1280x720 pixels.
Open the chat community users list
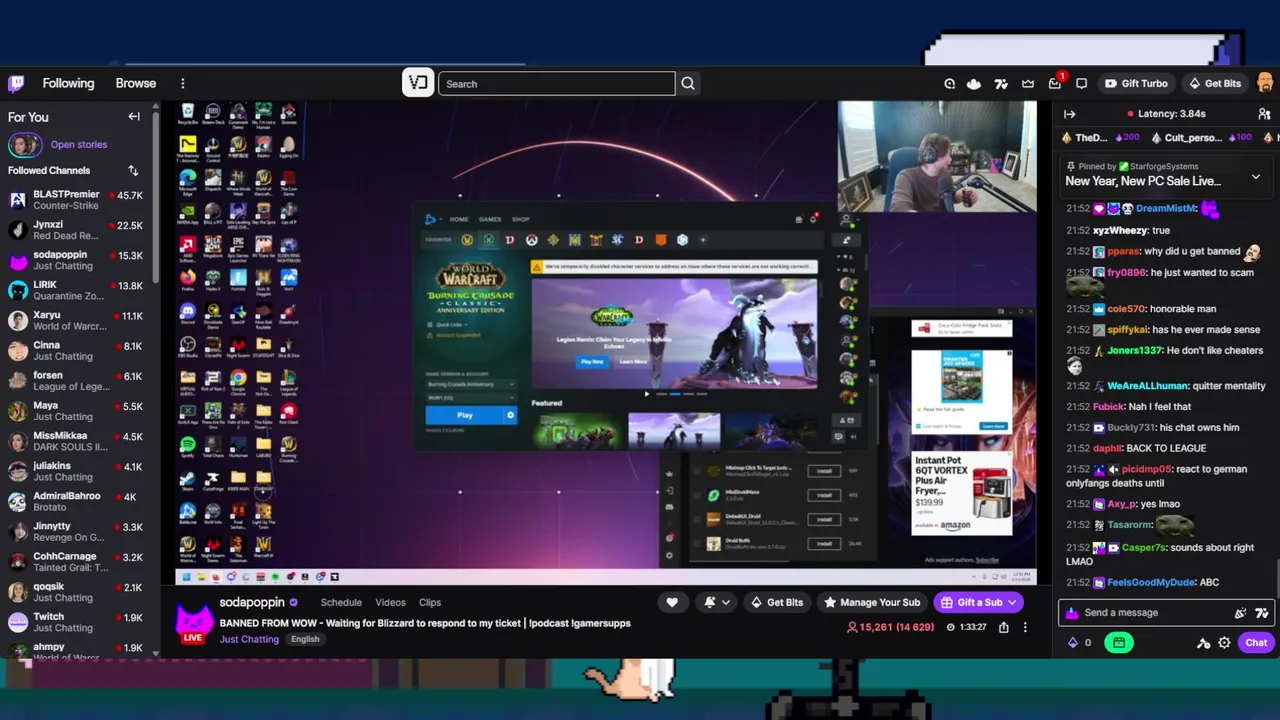tap(1264, 114)
